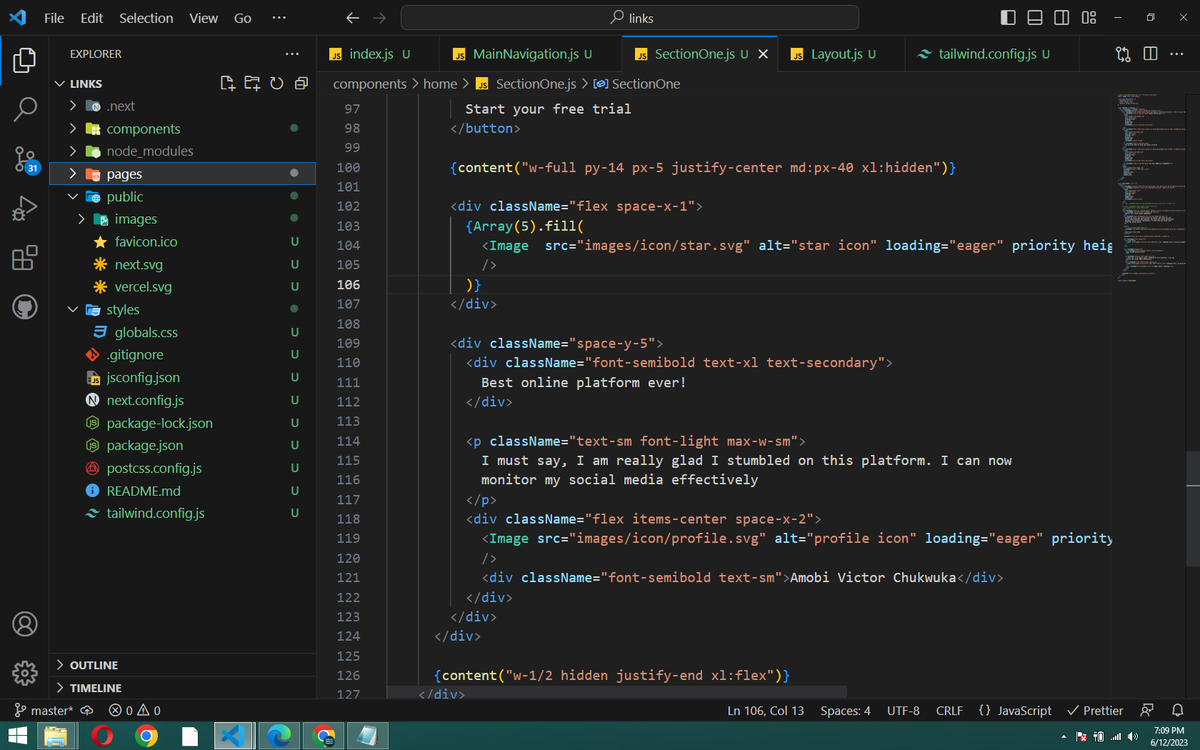The width and height of the screenshot is (1200, 750).
Task: Open Explorer views and more actions menu
Action: [291, 54]
